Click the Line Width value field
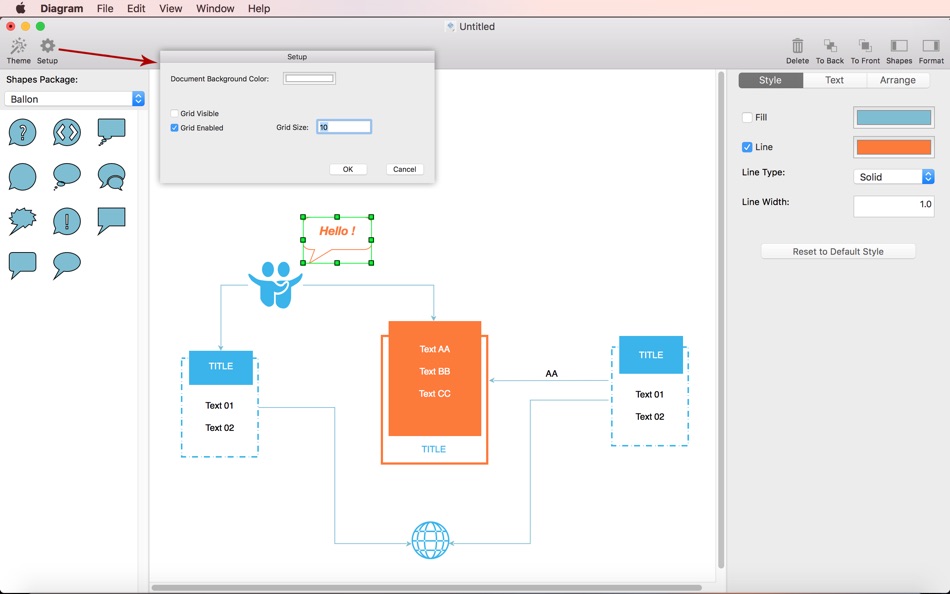Viewport: 950px width, 594px height. click(894, 205)
